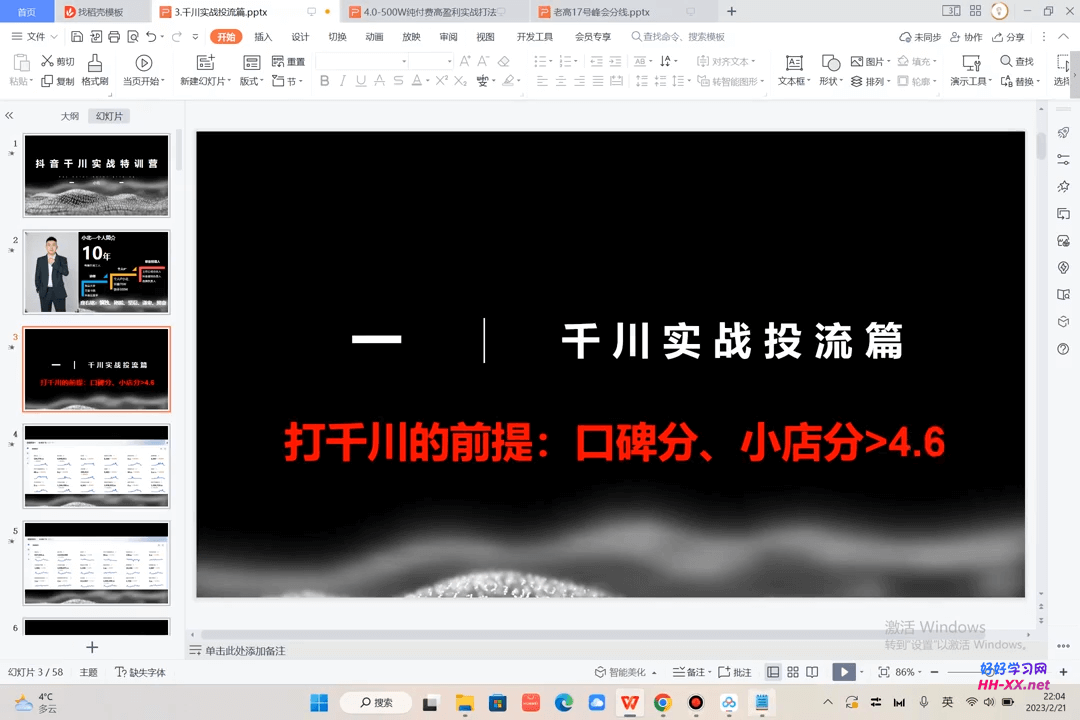Click the print icon in quick access toolbar
Screen dimensions: 1080x720
click(114, 37)
